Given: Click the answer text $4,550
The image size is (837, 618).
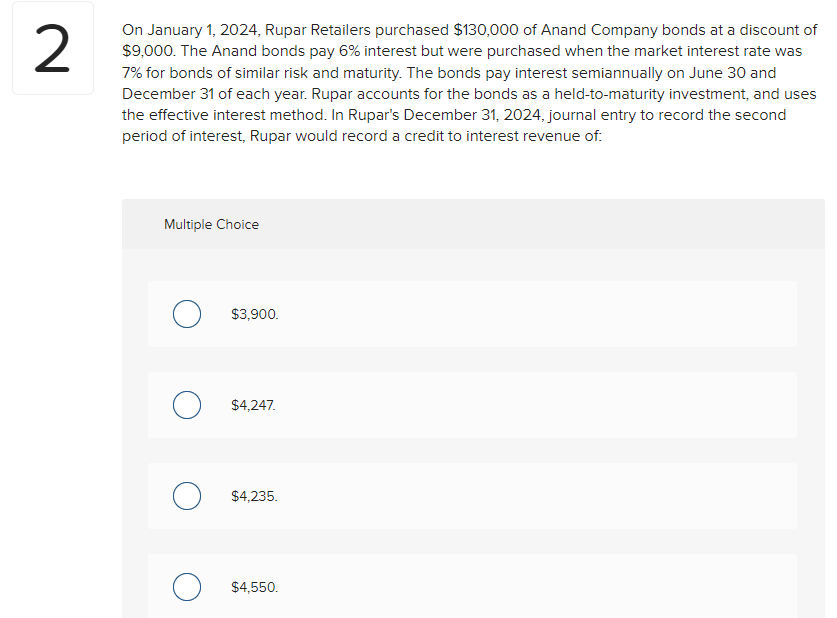Looking at the screenshot, I should [253, 587].
